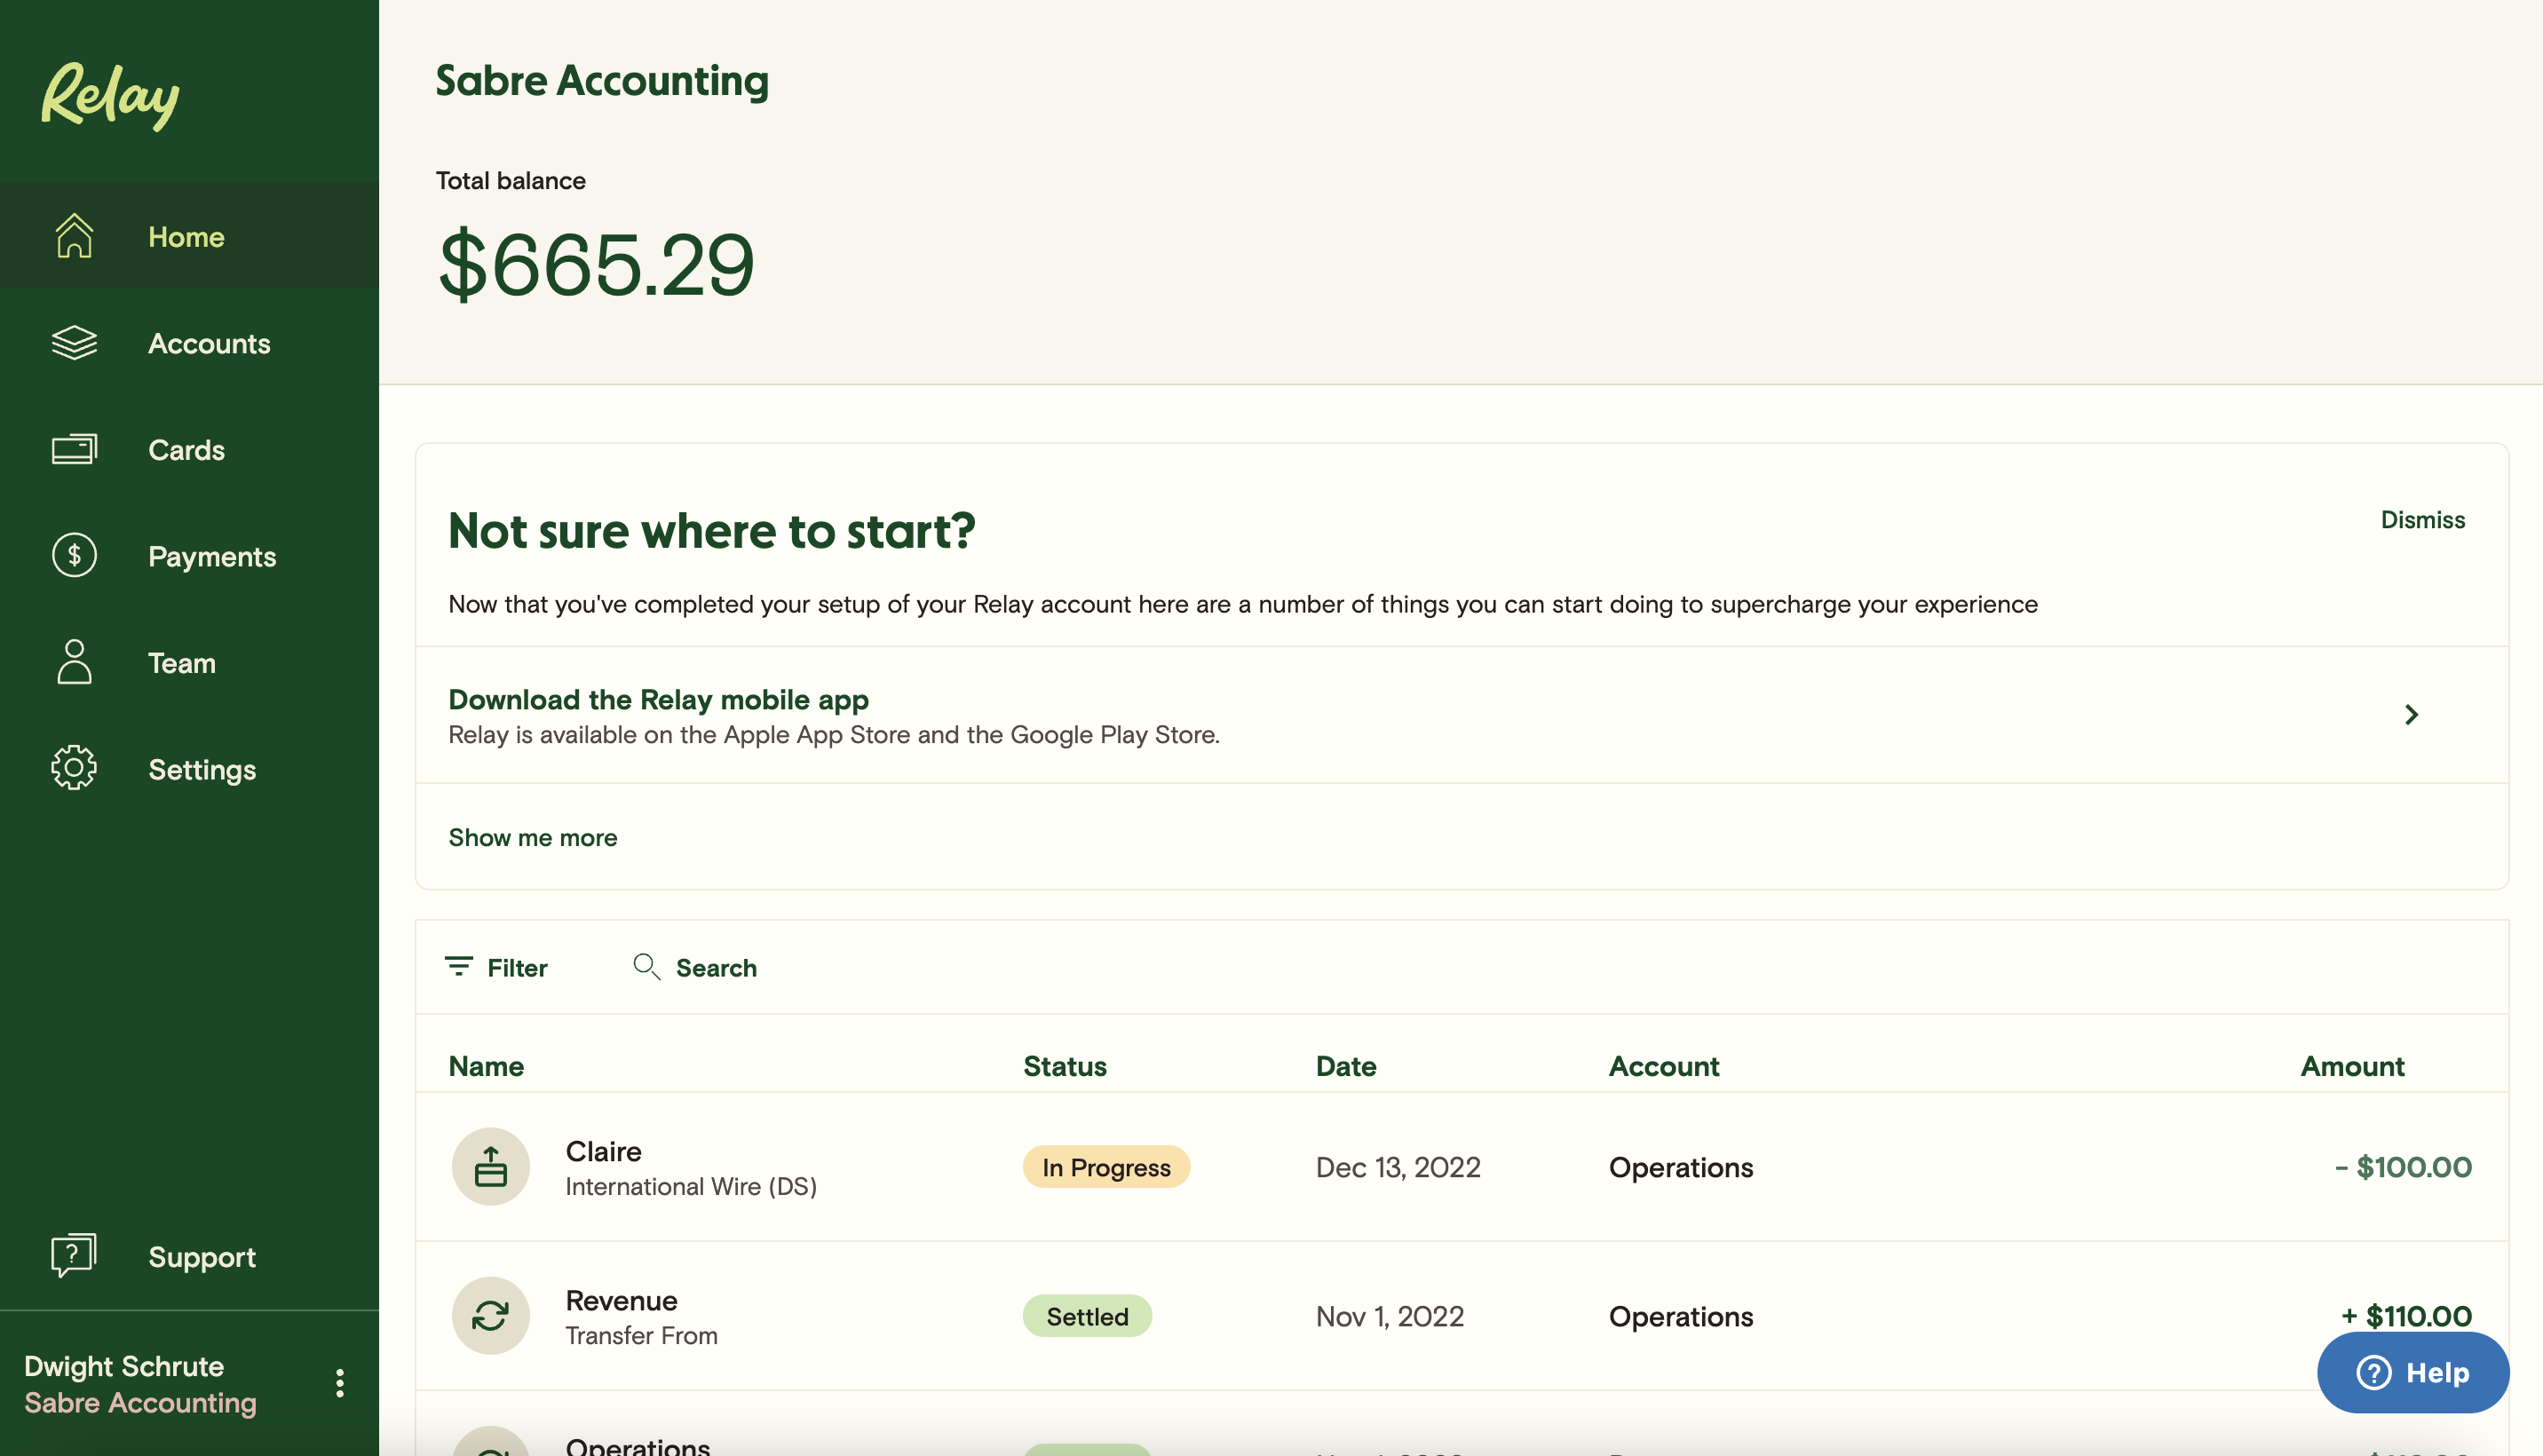
Task: Open Support from the sidebar
Action: [x=190, y=1256]
